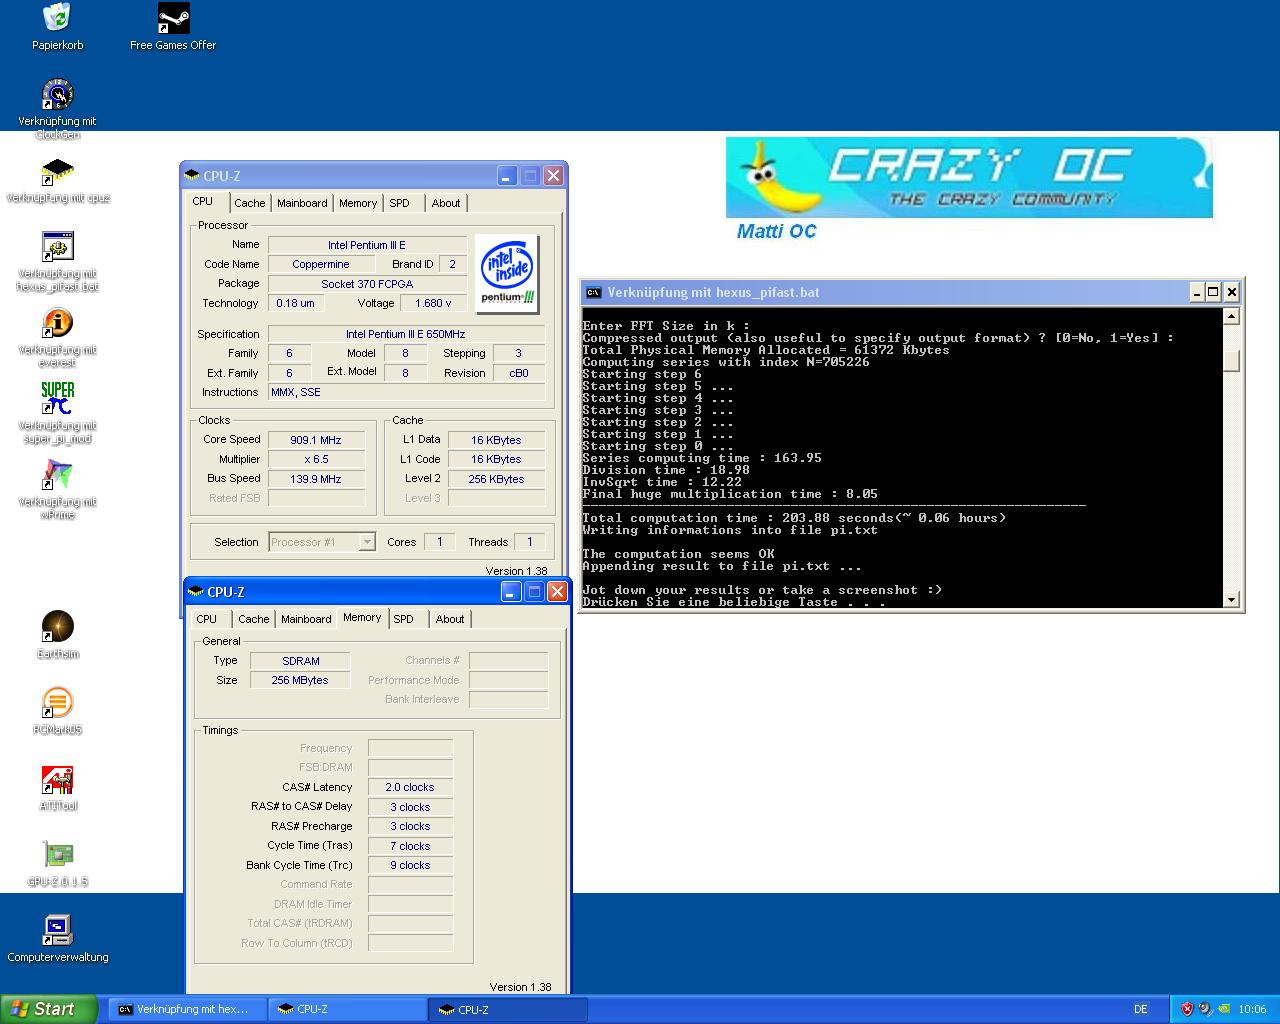
Task: Switch to Mainboard tab in lower CPU-Z
Action: pyautogui.click(x=306, y=619)
